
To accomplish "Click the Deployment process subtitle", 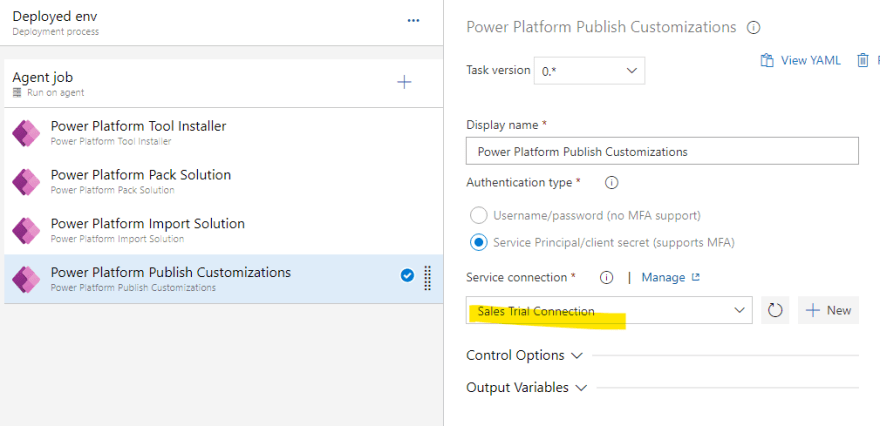I will (56, 31).
